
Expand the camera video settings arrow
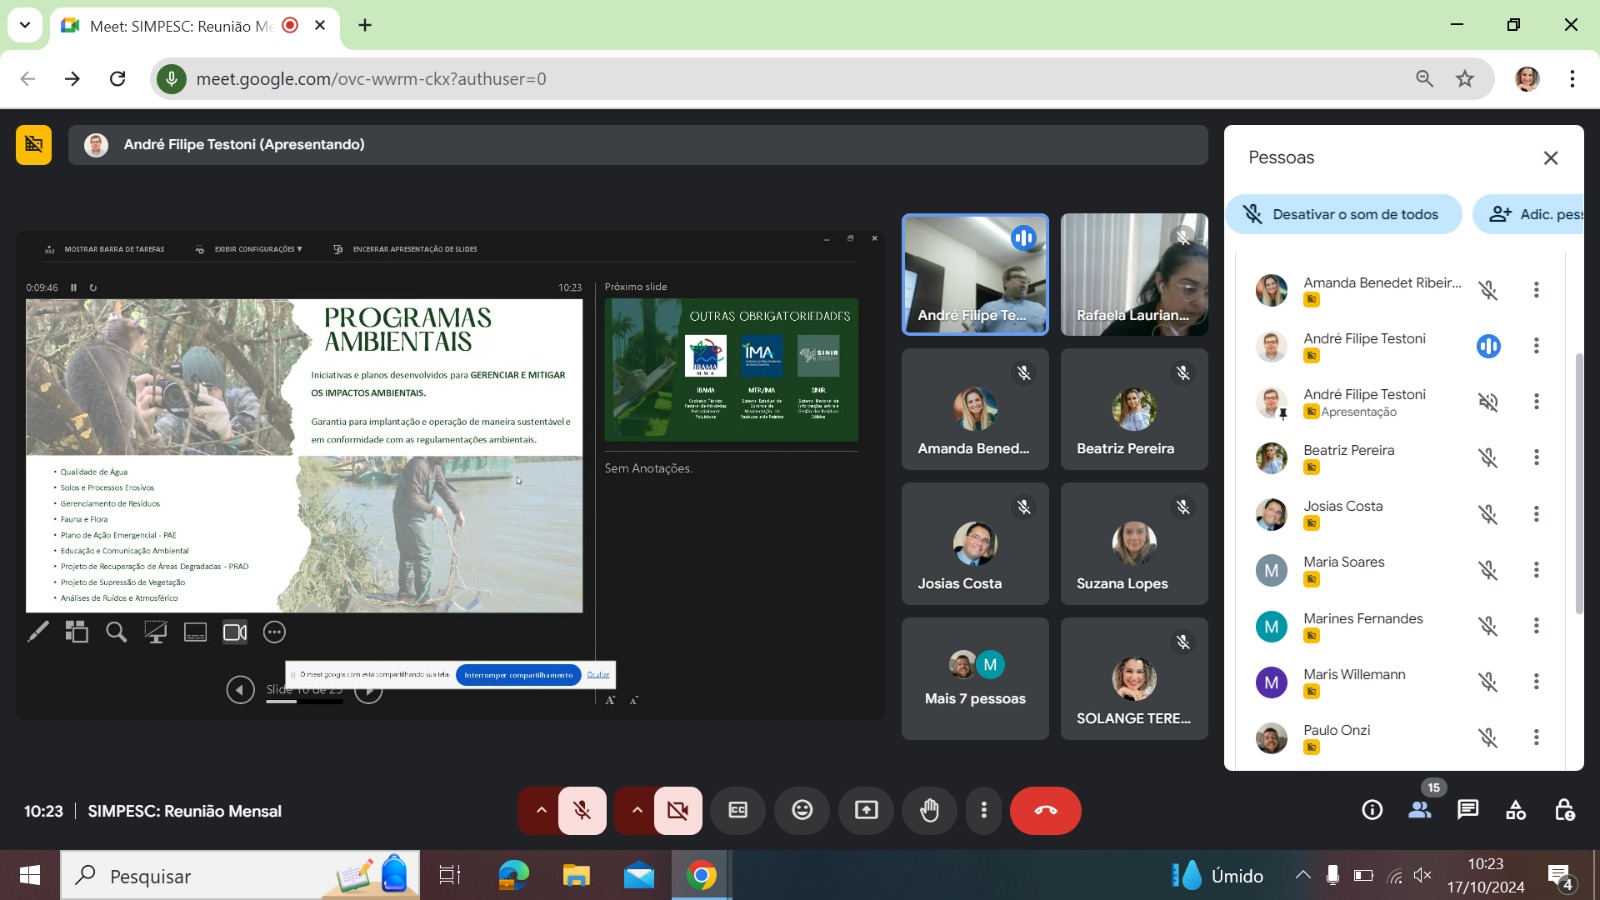pos(637,810)
